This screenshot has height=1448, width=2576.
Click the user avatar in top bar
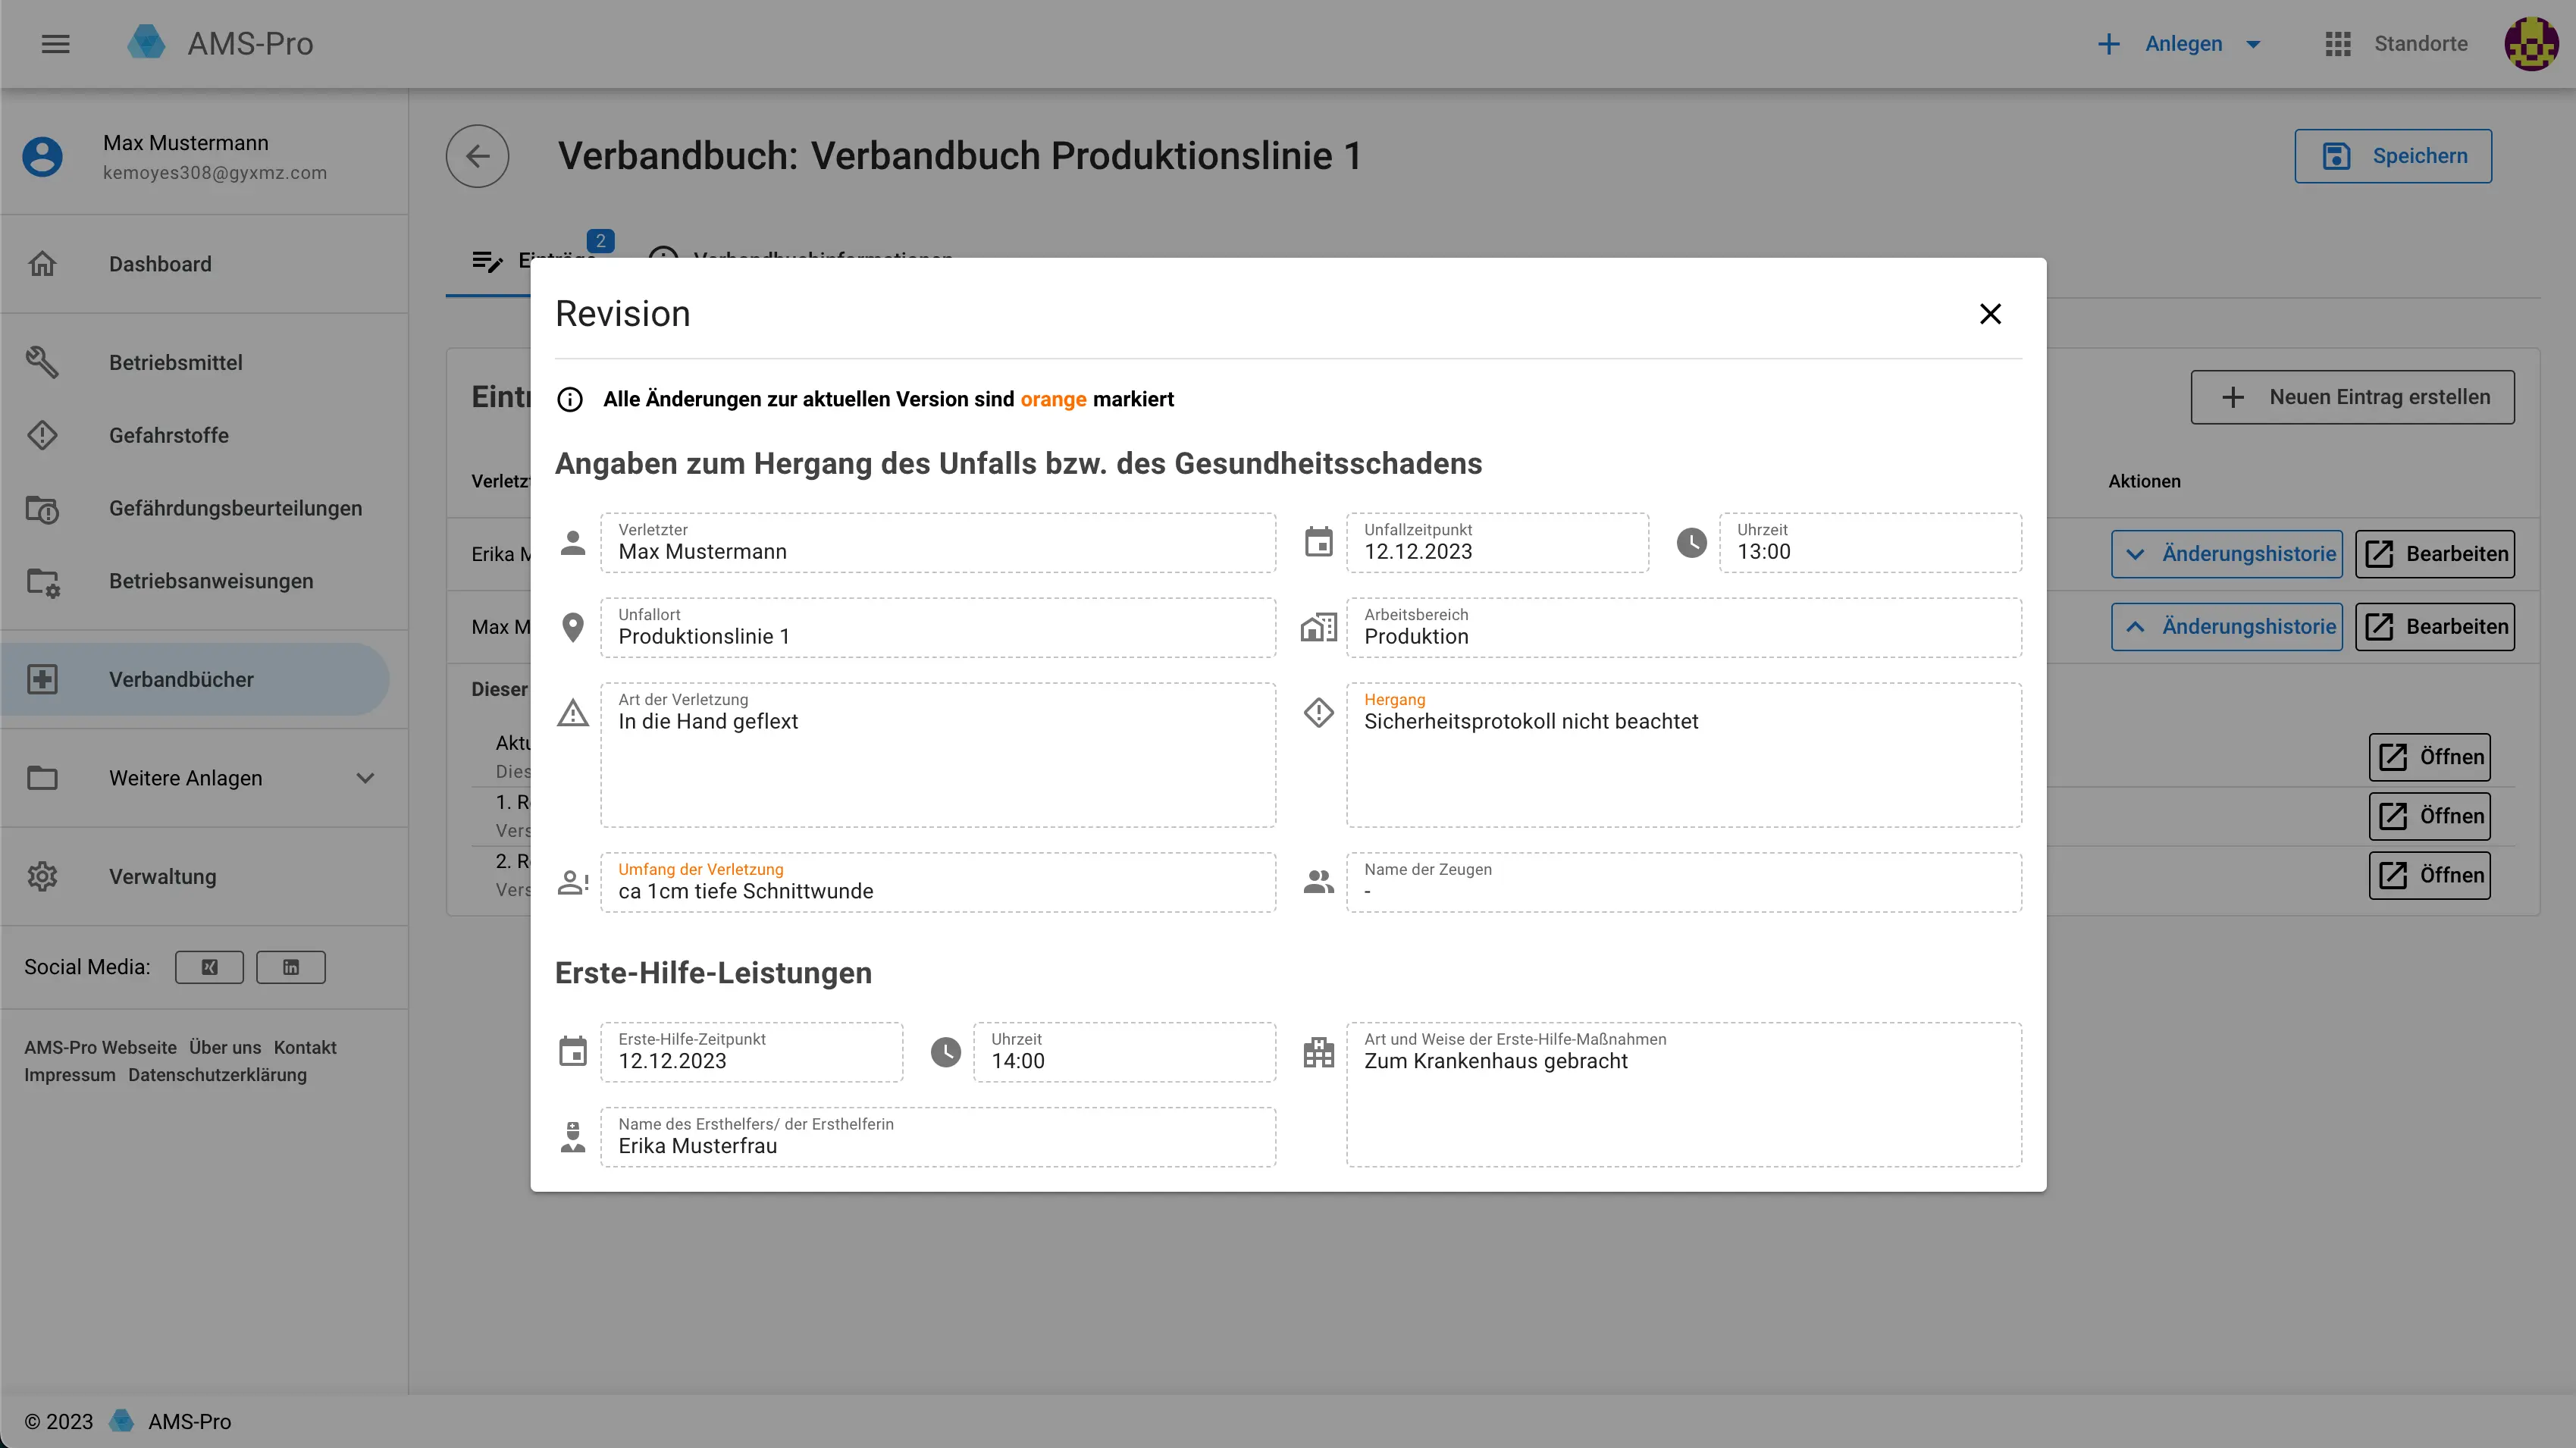pos(2530,44)
